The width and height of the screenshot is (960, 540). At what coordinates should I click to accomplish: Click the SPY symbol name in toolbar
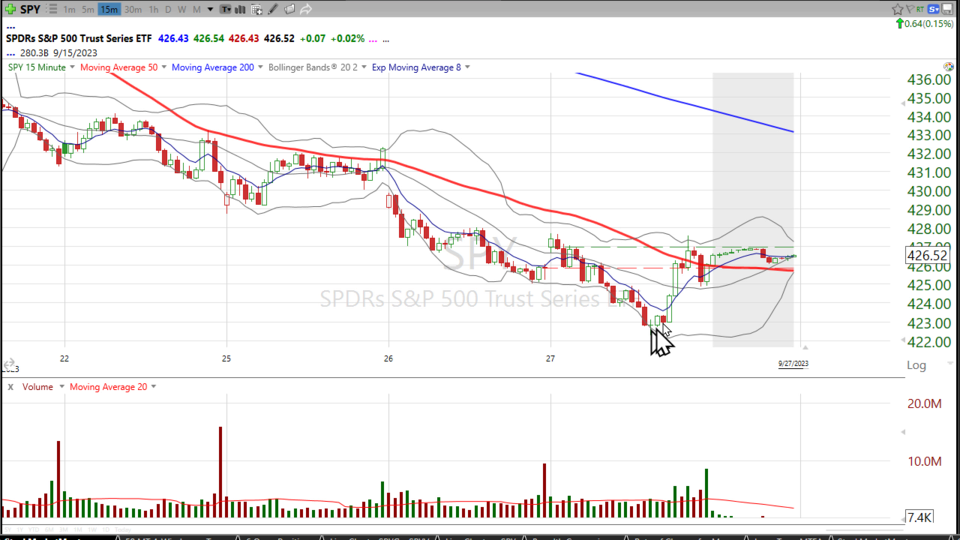[30, 9]
